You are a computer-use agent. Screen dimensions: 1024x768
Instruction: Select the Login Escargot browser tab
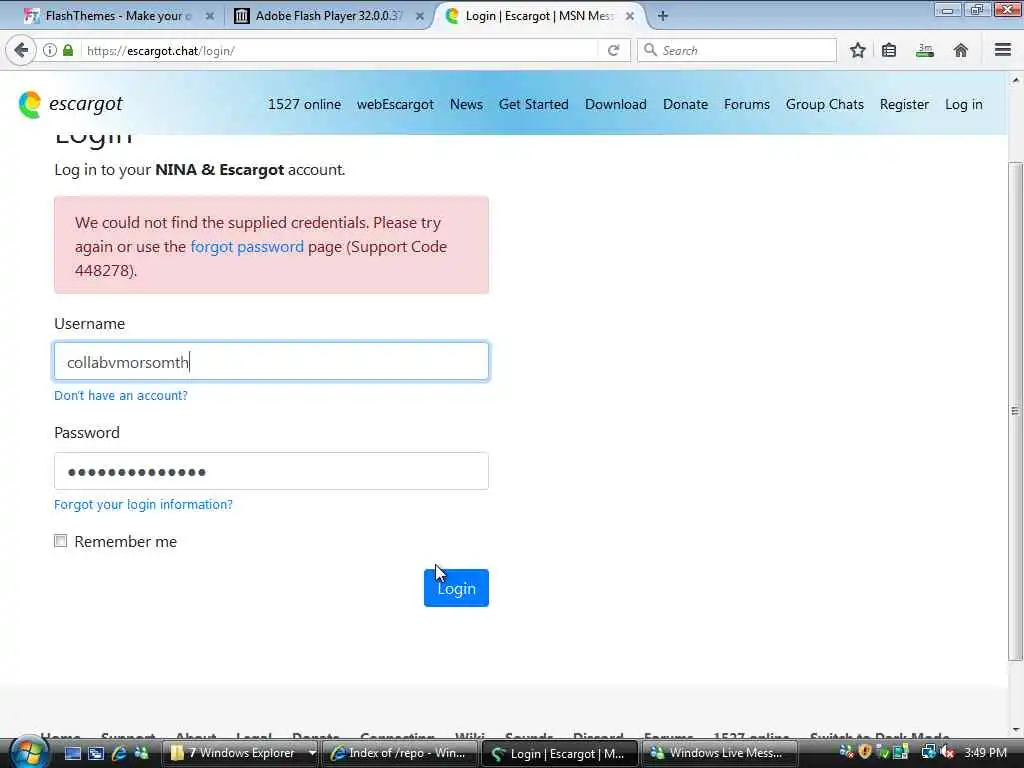[539, 16]
